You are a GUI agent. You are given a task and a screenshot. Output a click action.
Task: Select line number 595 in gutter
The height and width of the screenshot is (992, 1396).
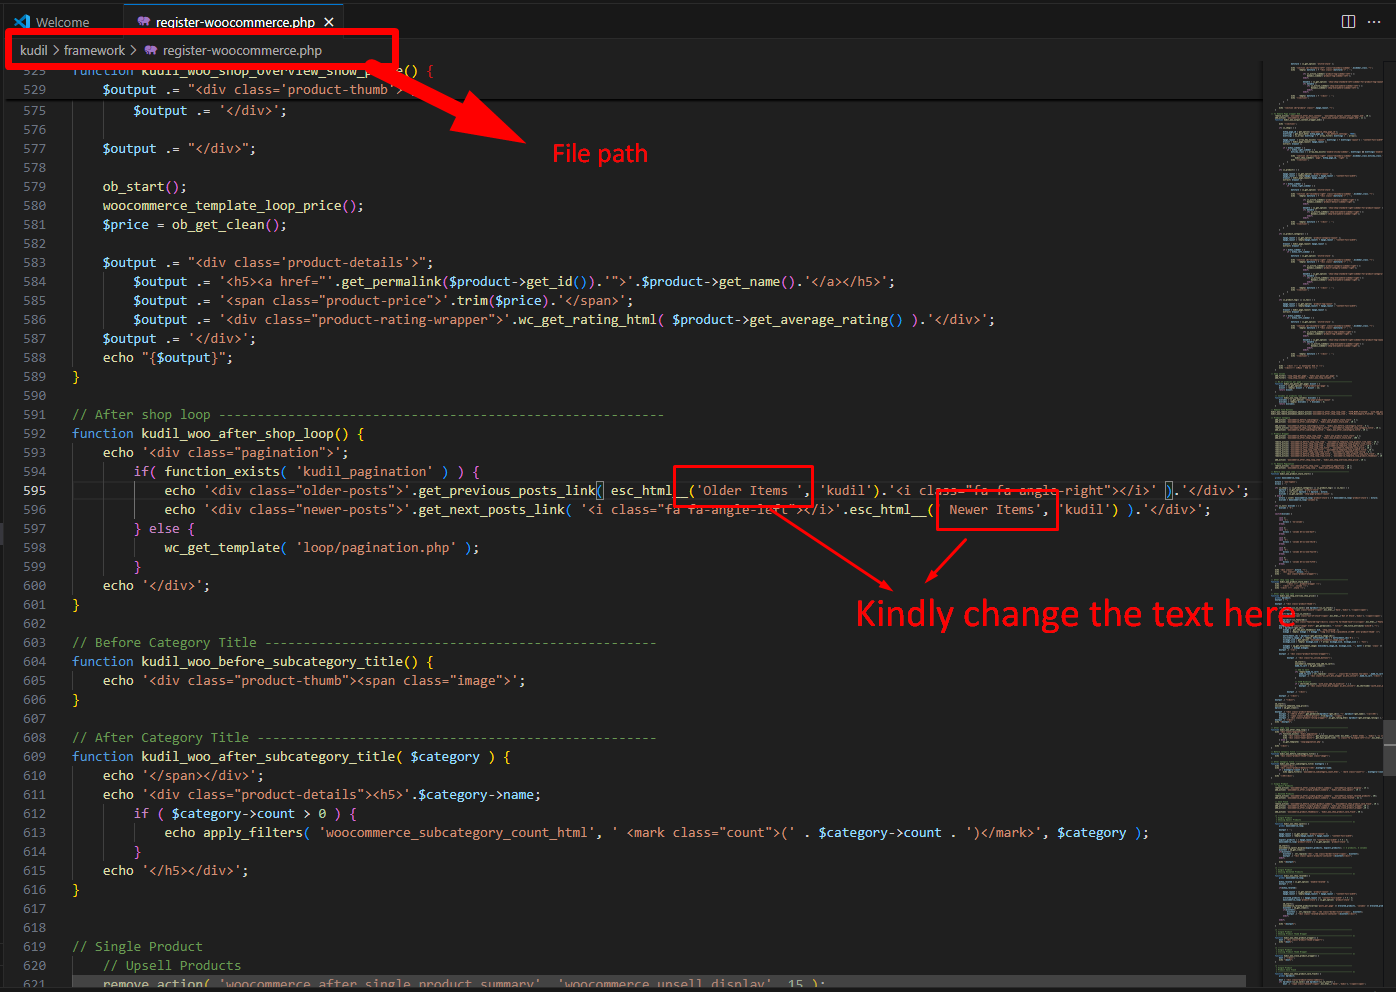point(35,491)
